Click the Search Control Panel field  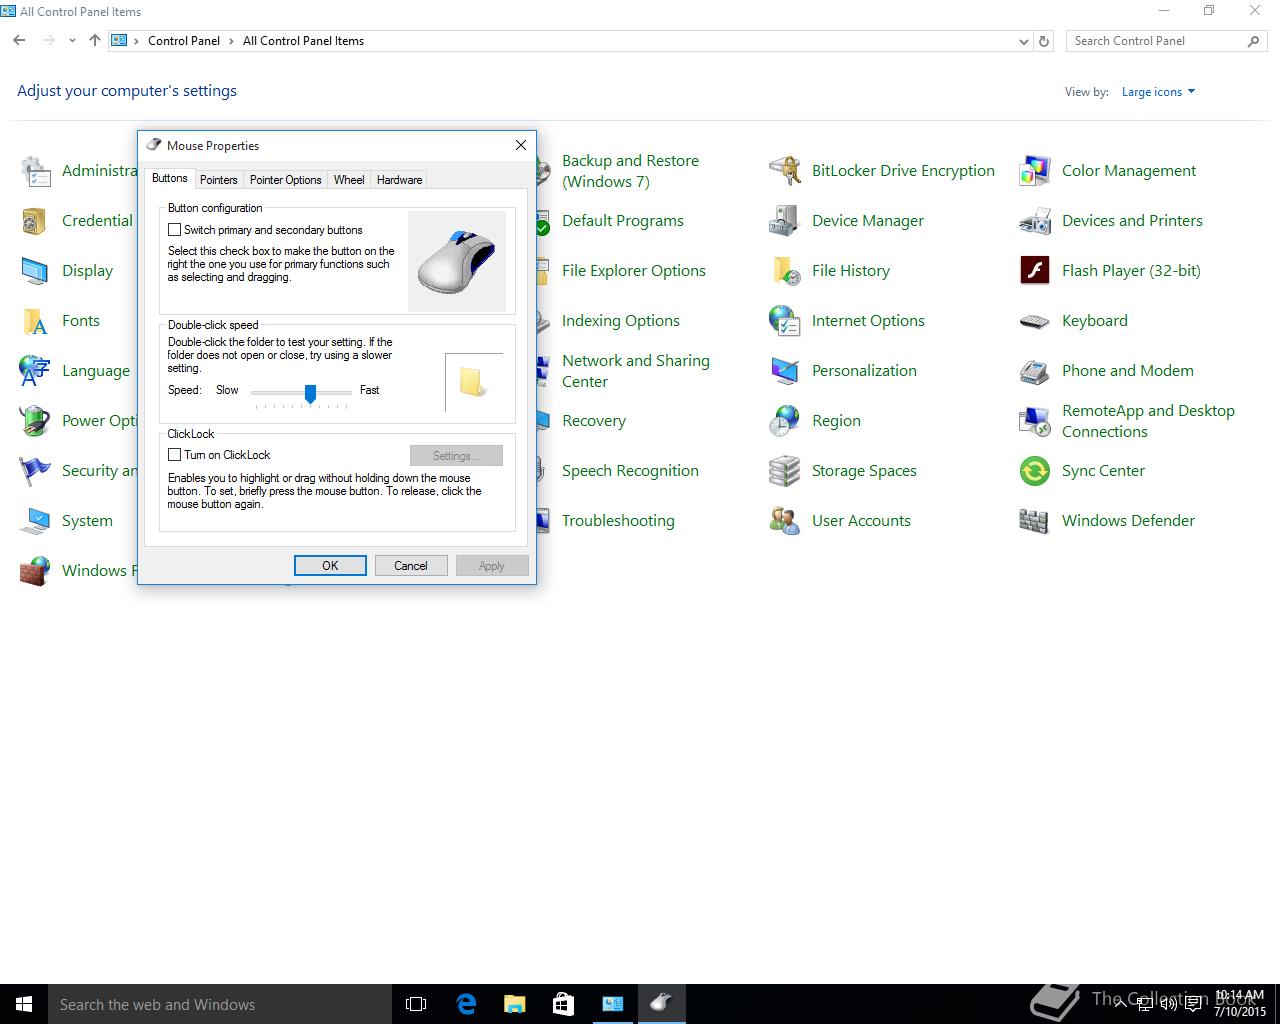(1166, 41)
